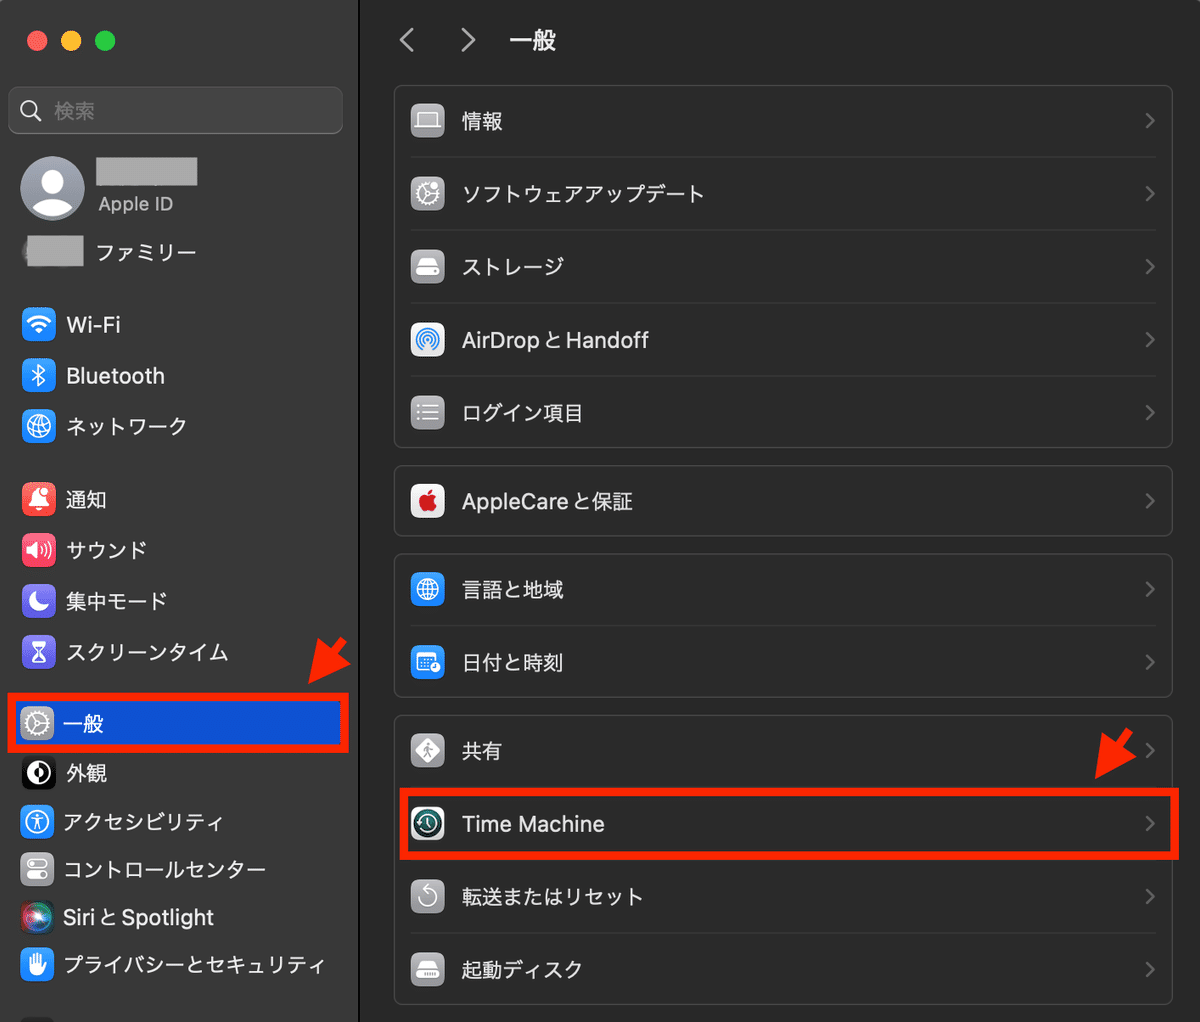The width and height of the screenshot is (1200, 1022).
Task: Click the ソフトウェアアップデート gear icon
Action: pyautogui.click(x=428, y=194)
